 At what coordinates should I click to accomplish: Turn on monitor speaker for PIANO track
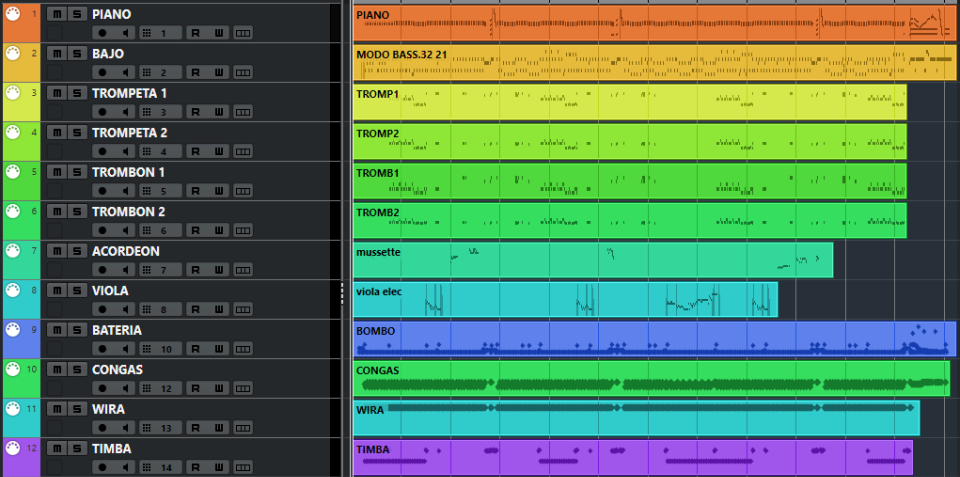pyautogui.click(x=126, y=33)
